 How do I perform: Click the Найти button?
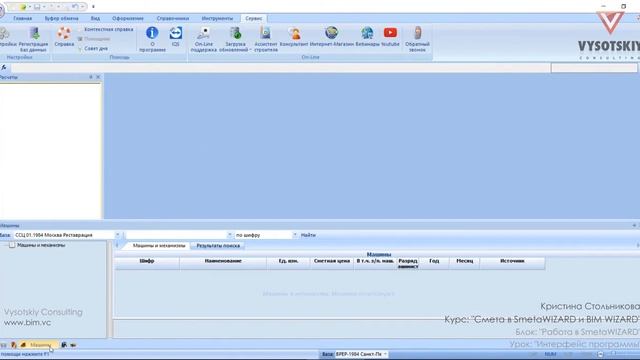[x=308, y=235]
